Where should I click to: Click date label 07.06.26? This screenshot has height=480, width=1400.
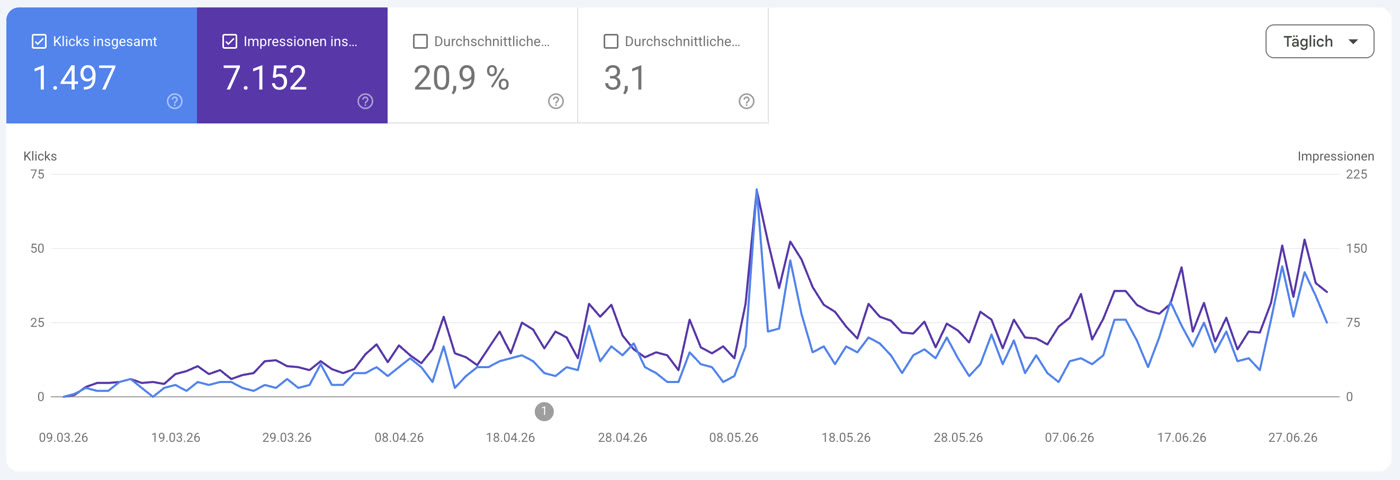tap(1070, 438)
